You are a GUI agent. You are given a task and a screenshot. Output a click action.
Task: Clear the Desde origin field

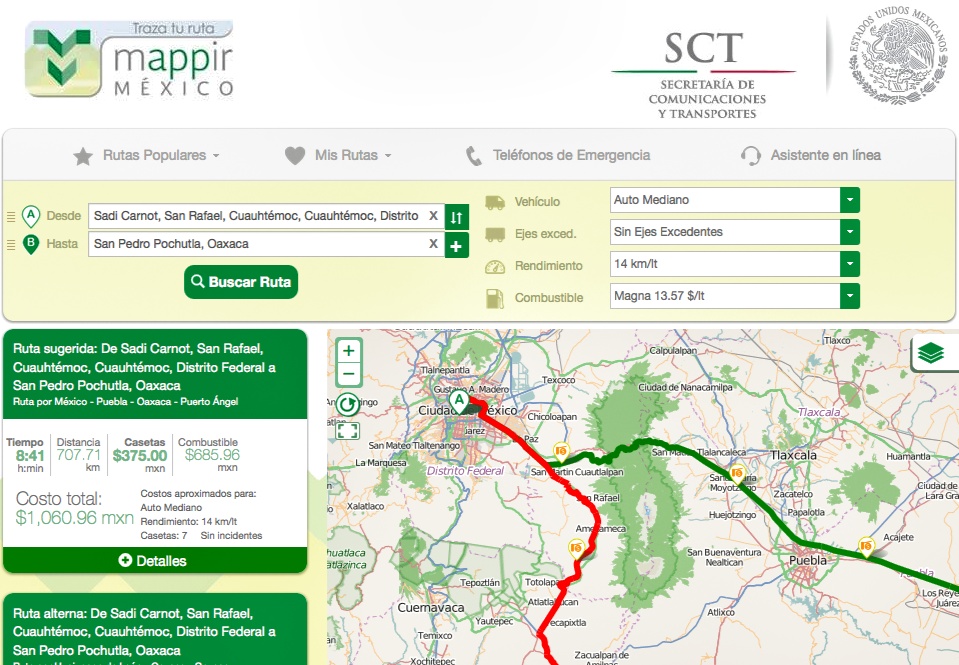pos(433,216)
